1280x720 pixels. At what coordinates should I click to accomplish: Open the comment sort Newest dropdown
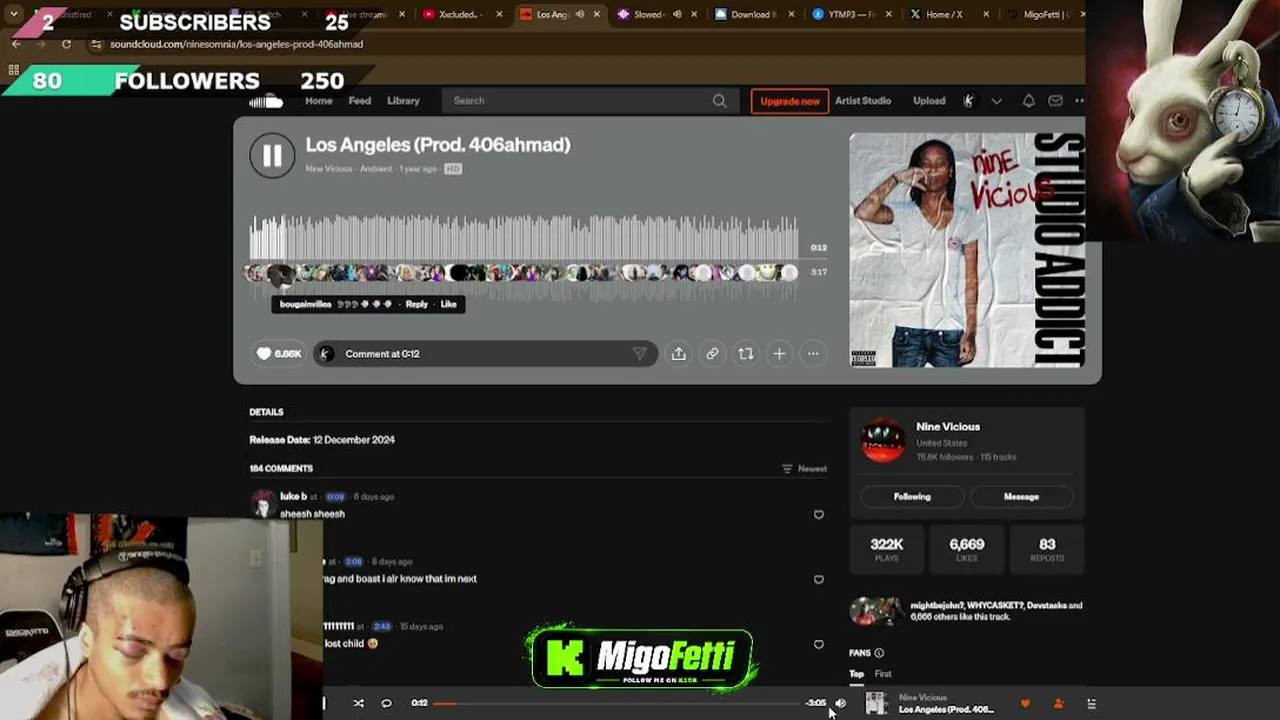(x=805, y=468)
